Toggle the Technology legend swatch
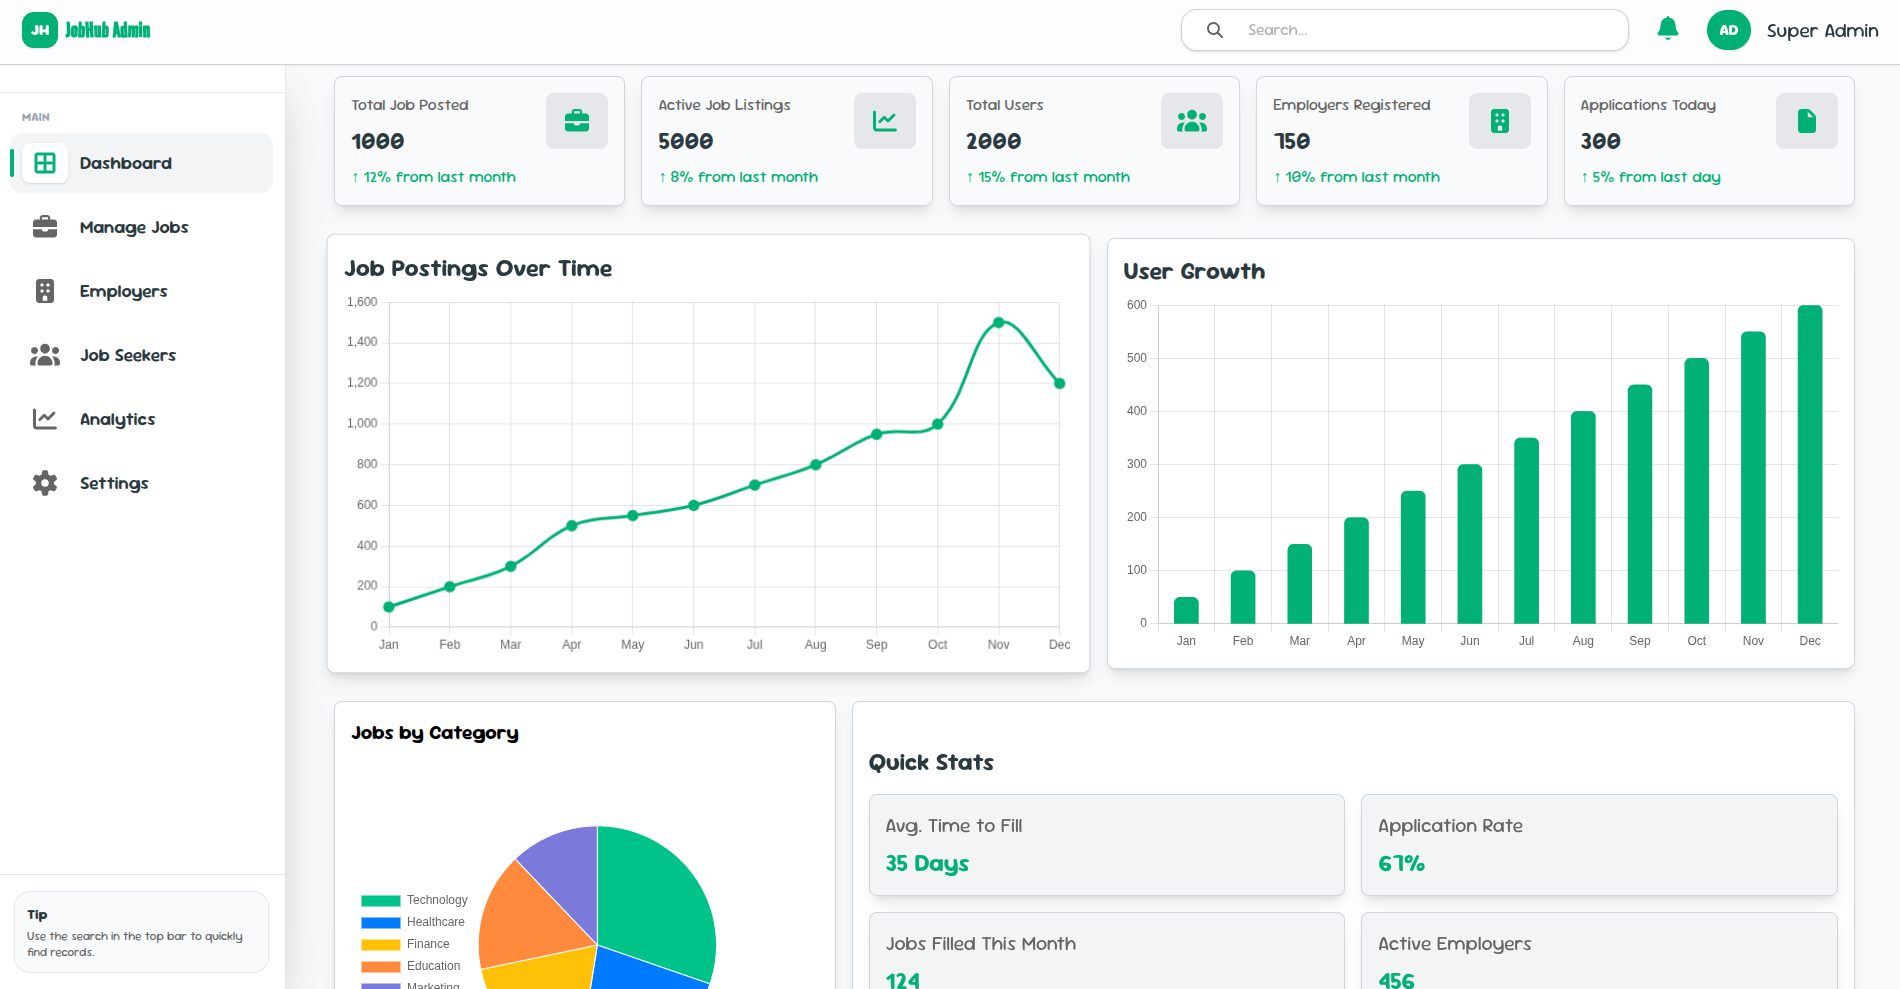Viewport: 1900px width, 989px height. click(381, 900)
